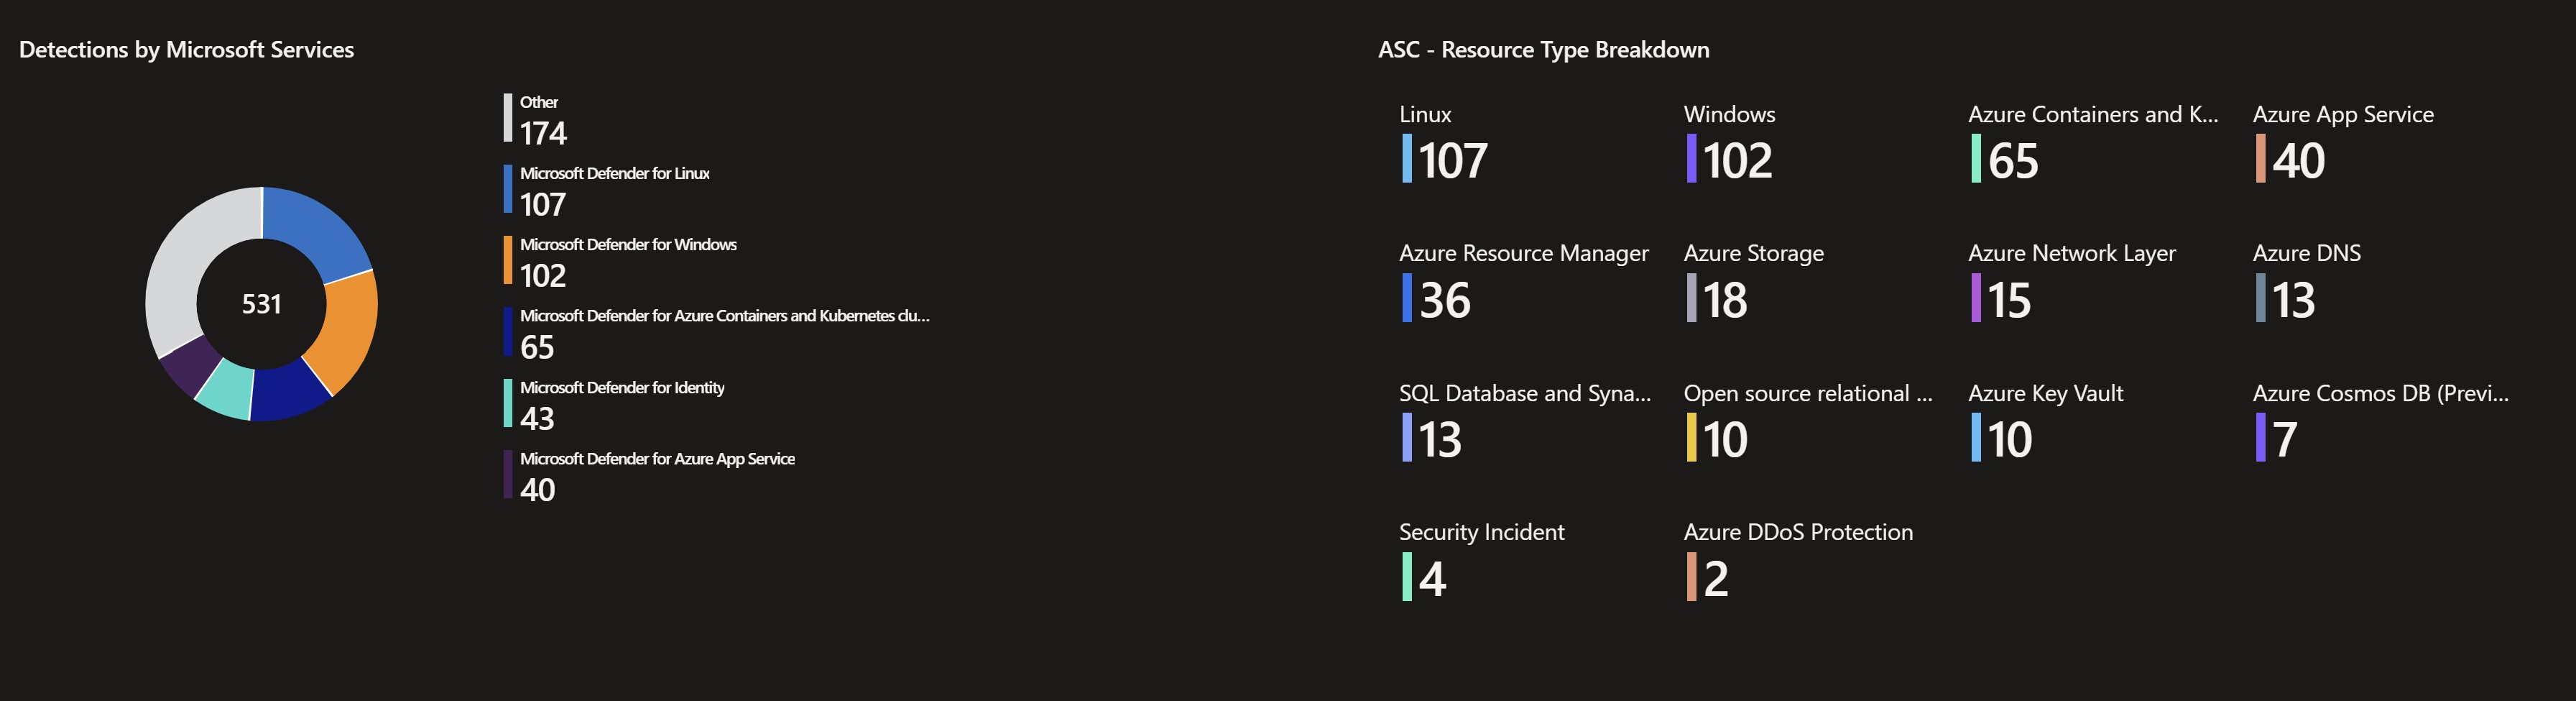Screen dimensions: 2576x701
Task: Click the Microsoft Defender for Linux legend label
Action: click(x=614, y=173)
